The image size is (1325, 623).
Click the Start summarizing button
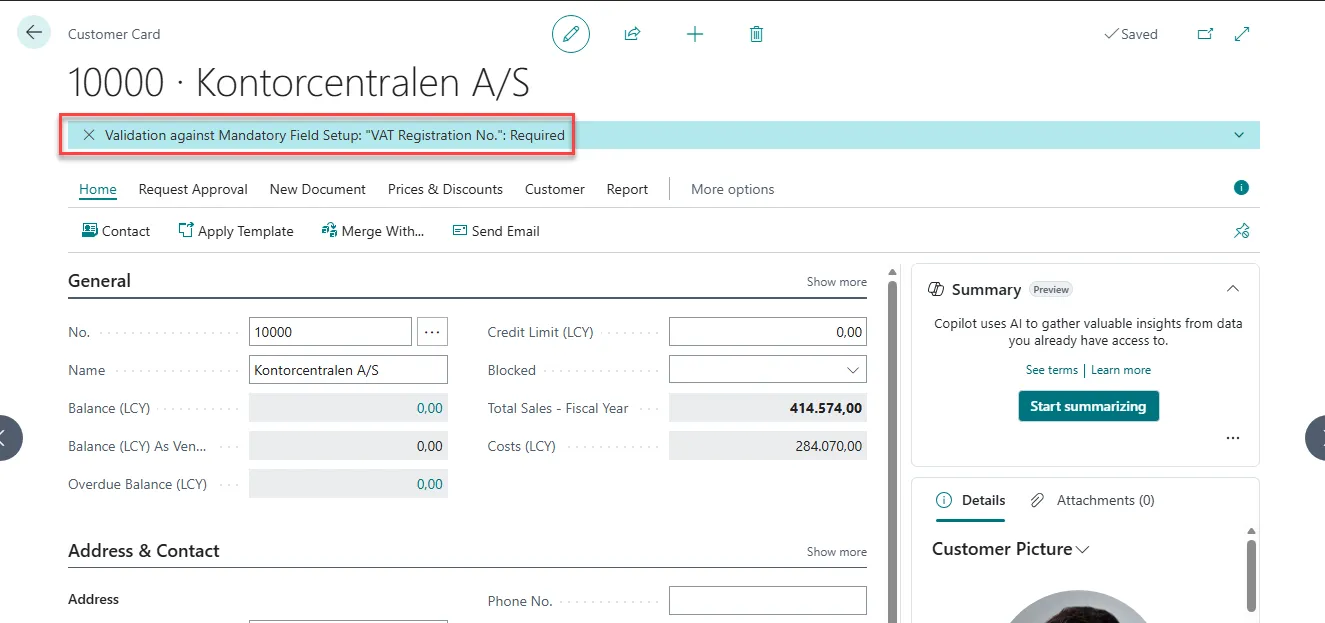(1088, 406)
